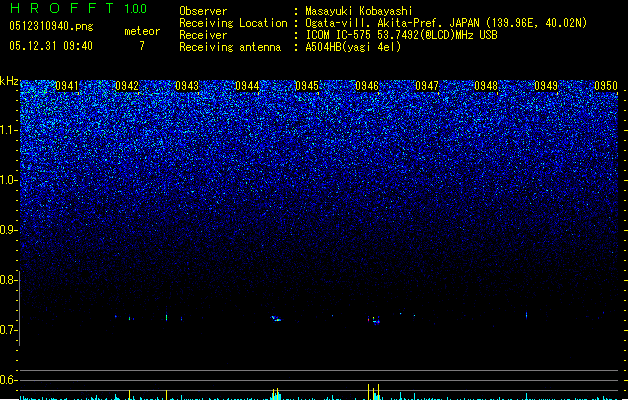Click the 0947 time marker
The width and height of the screenshot is (629, 400).
coord(427,86)
